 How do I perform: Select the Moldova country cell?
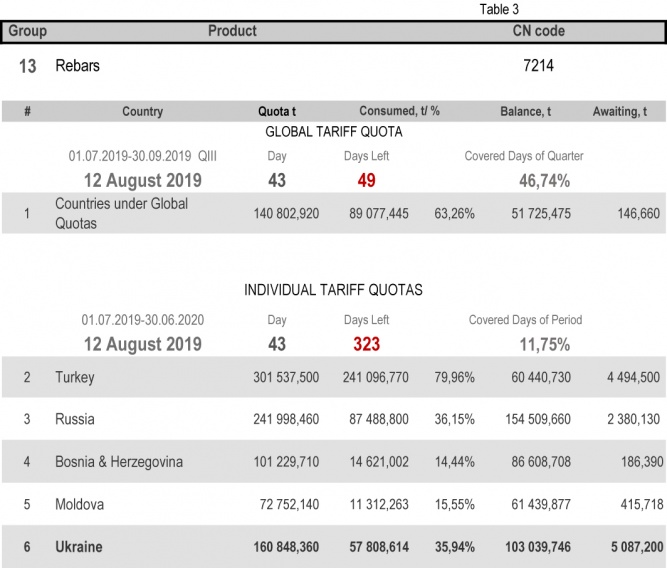[x=79, y=505]
